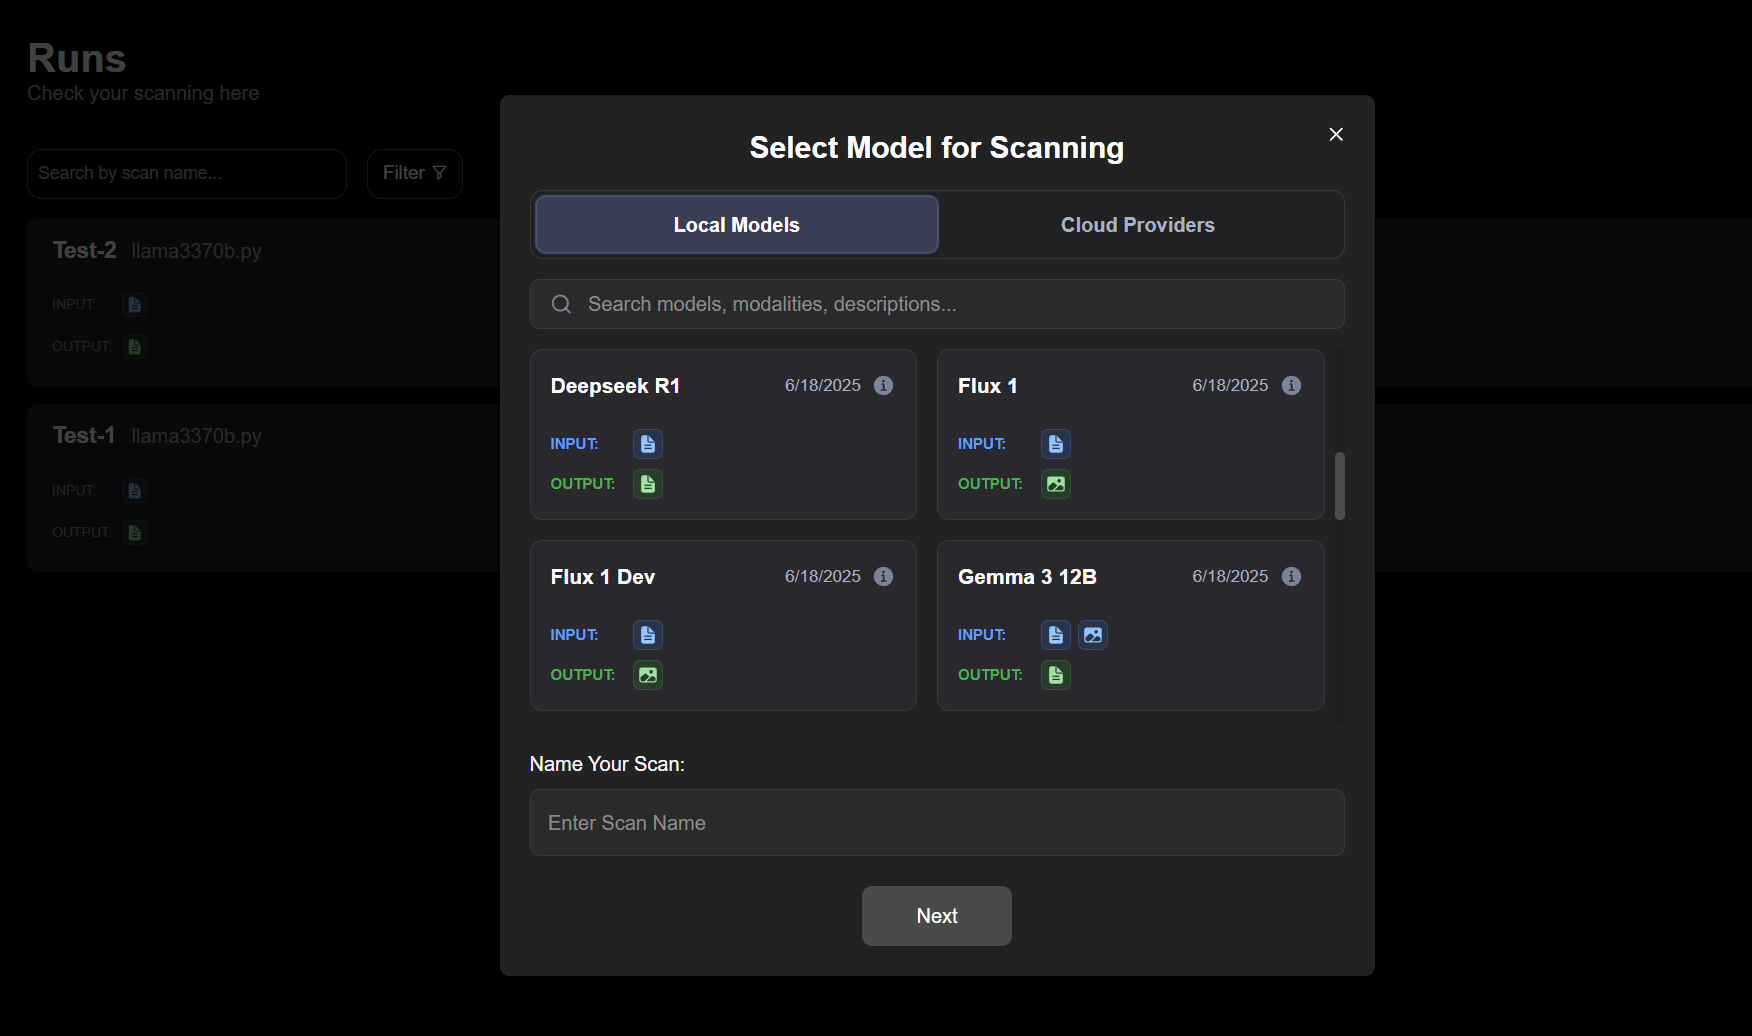Click the Enter Scan Name field
The width and height of the screenshot is (1752, 1036).
click(936, 822)
